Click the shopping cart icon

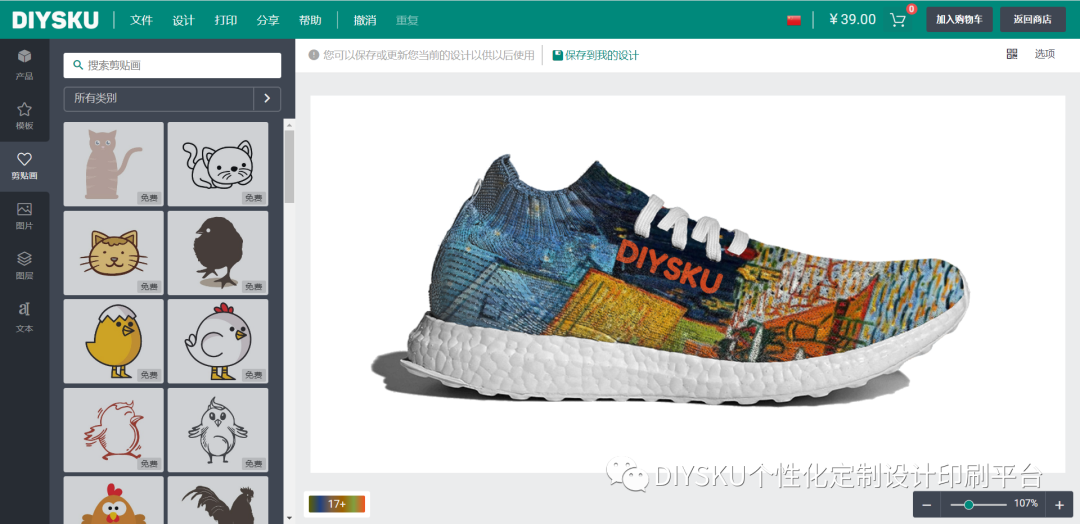898,20
